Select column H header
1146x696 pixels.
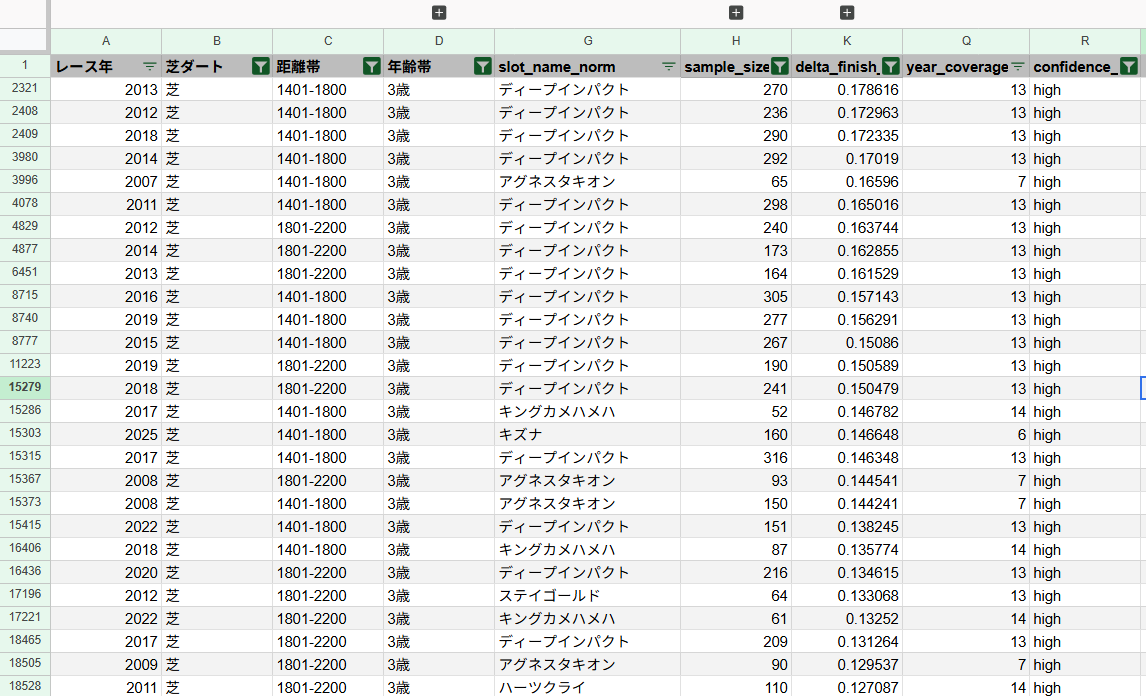click(736, 41)
